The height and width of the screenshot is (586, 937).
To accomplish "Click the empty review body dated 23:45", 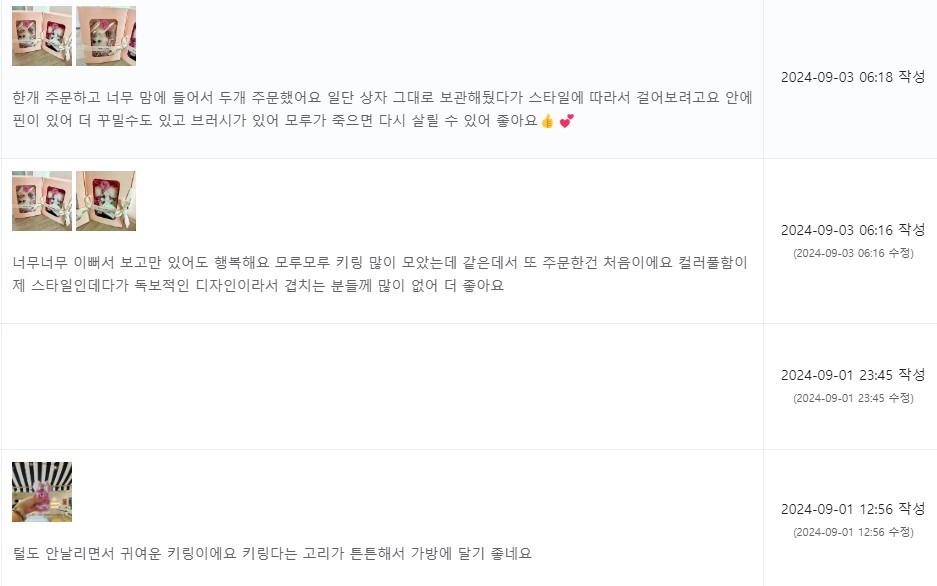I will point(380,387).
